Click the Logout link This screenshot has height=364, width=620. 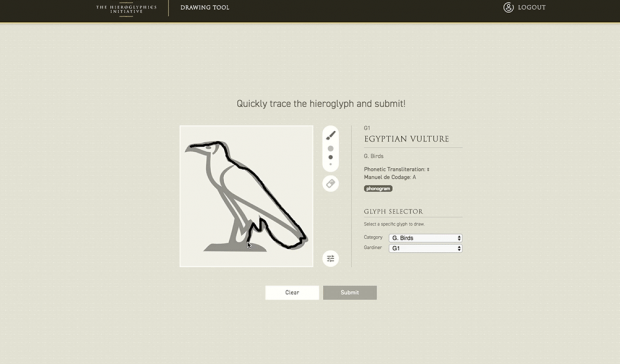[531, 8]
